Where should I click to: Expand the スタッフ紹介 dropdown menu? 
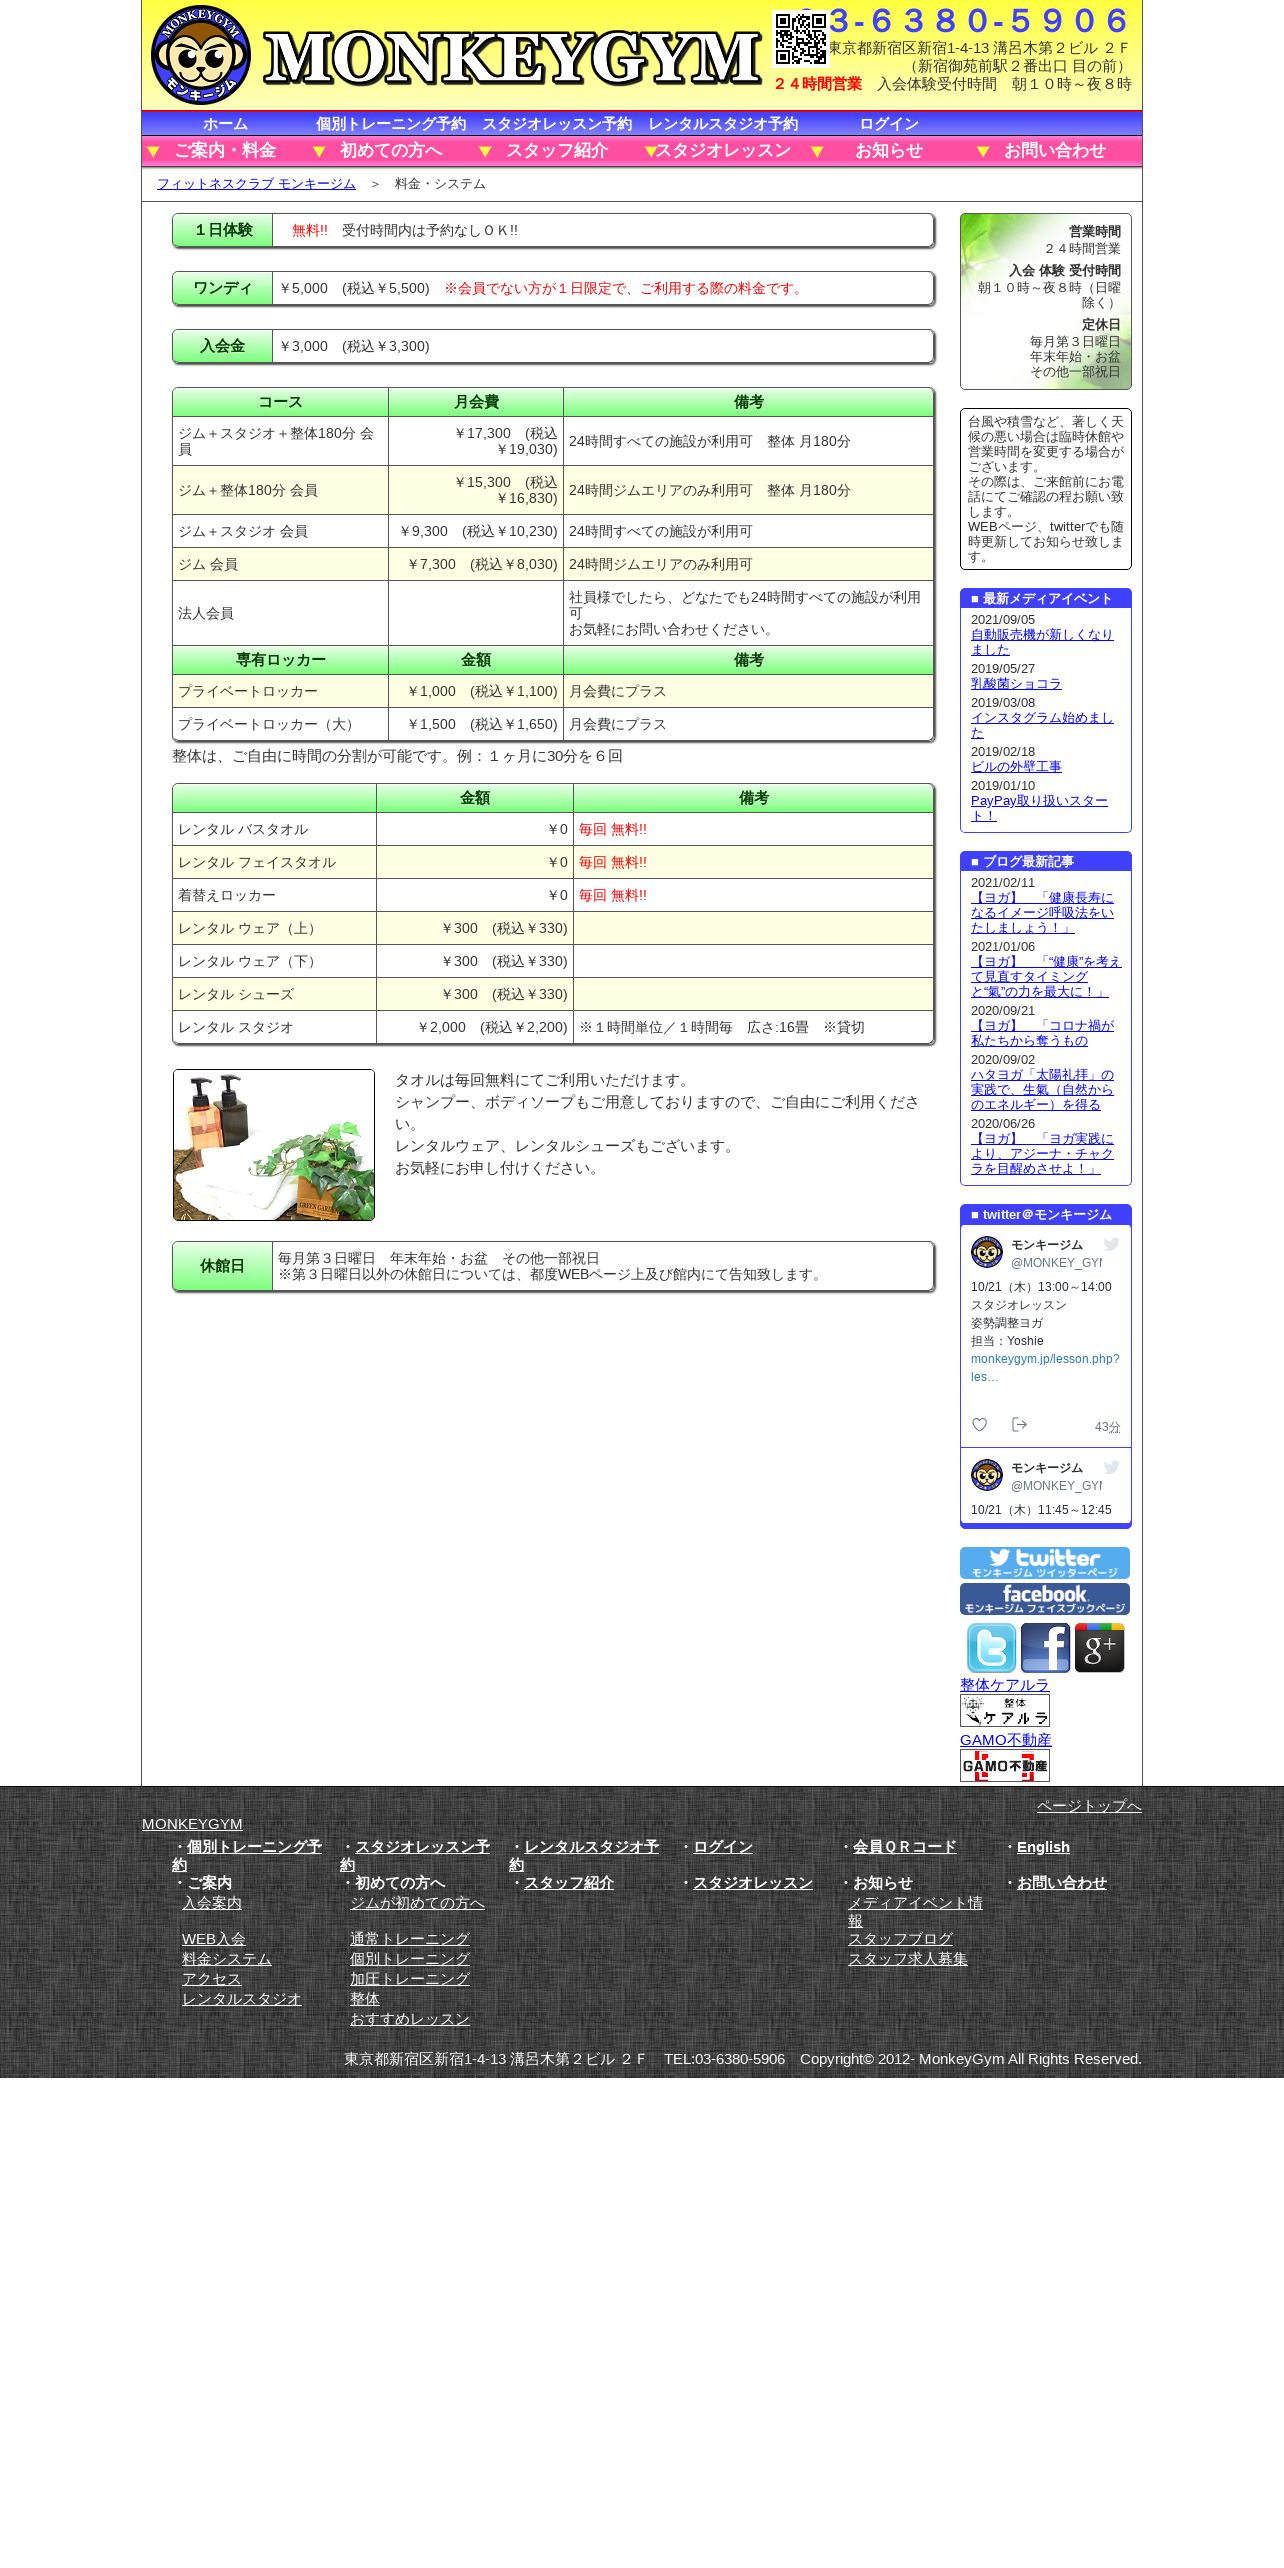click(557, 151)
